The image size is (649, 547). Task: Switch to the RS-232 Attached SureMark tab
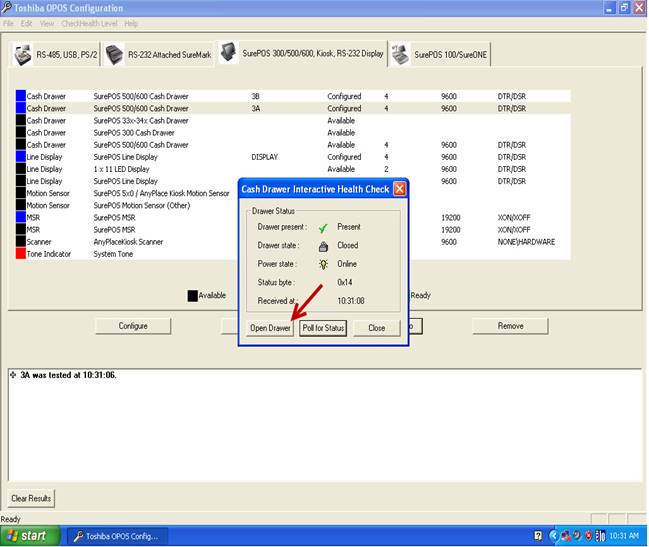coord(168,55)
